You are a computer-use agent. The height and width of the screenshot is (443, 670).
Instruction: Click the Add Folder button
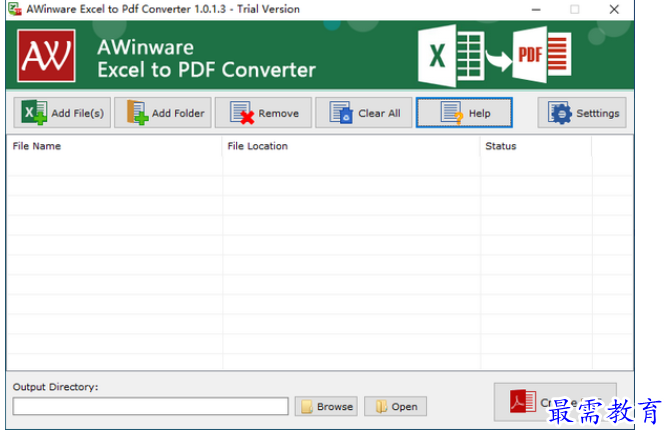click(163, 113)
